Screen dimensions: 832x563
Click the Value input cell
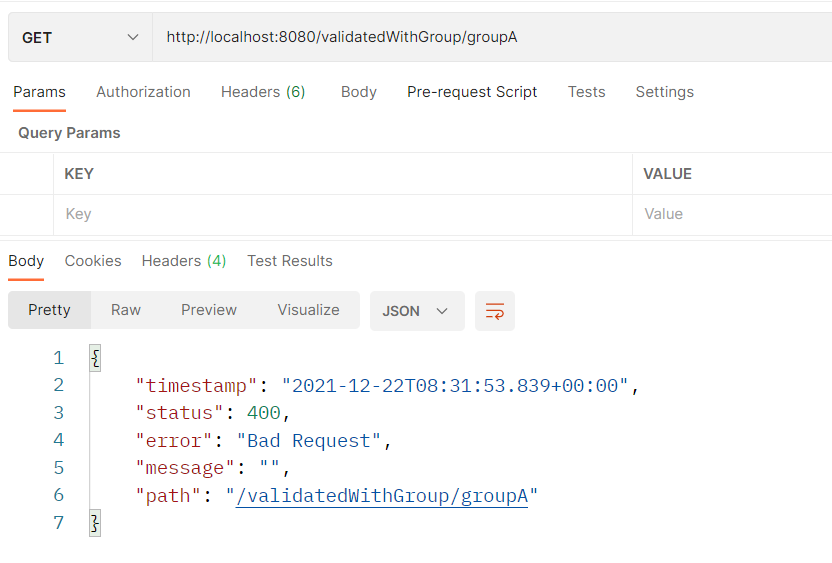732,214
